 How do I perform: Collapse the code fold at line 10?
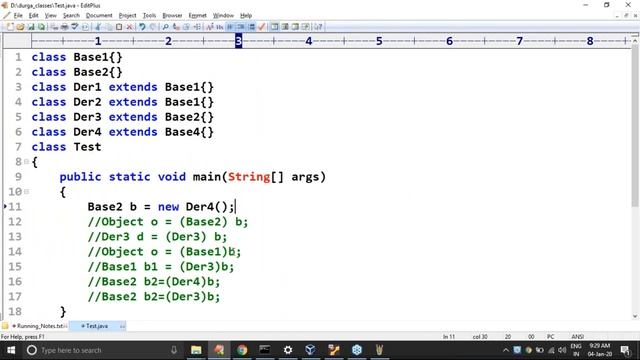[27, 191]
